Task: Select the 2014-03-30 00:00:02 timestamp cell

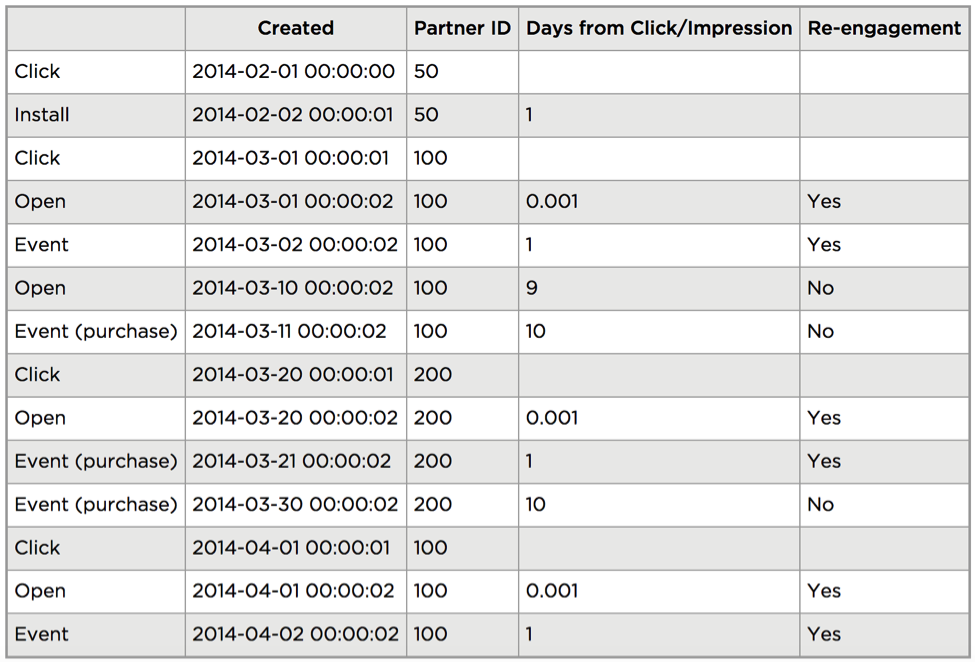Action: coord(295,505)
